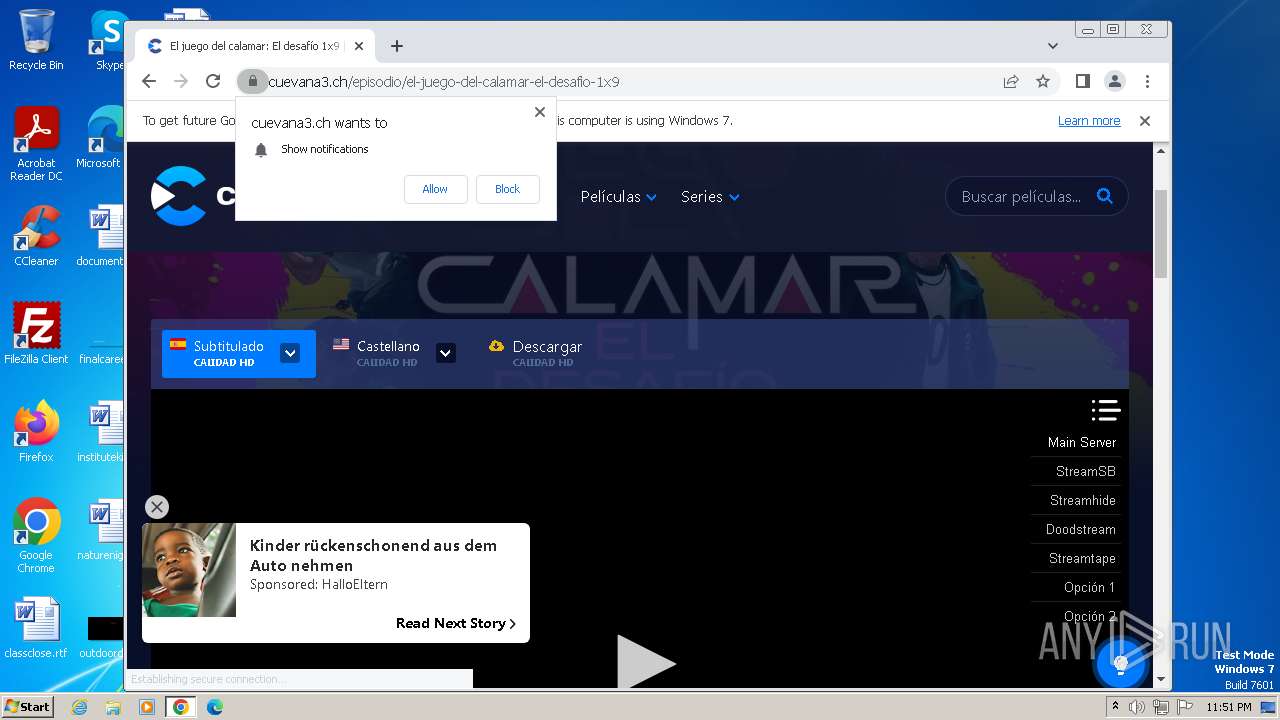The width and height of the screenshot is (1280, 720).
Task: Click Chrome icon in taskbar
Action: (x=181, y=707)
